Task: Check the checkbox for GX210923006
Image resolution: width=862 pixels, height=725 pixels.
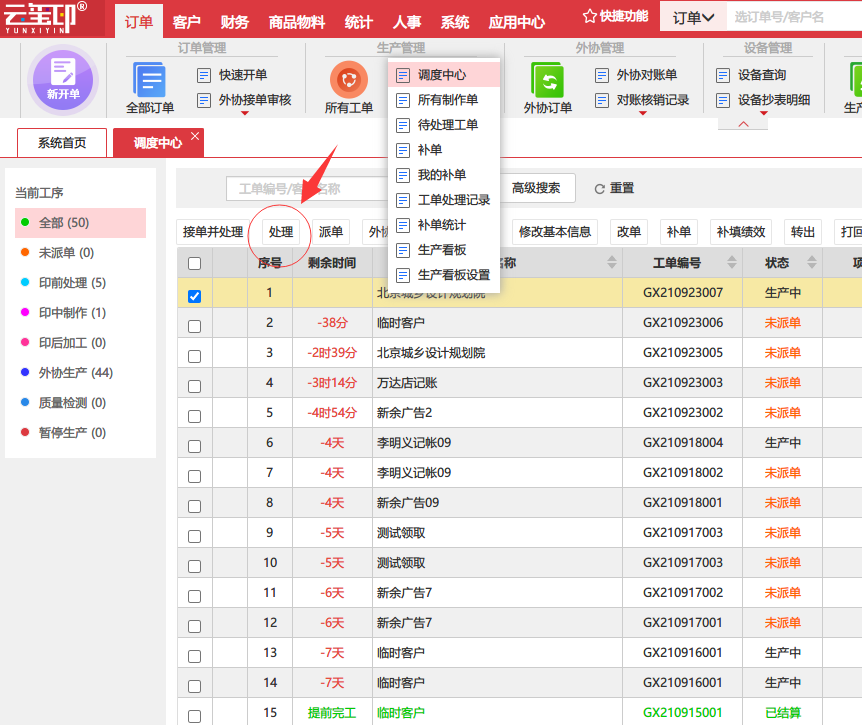Action: point(195,326)
